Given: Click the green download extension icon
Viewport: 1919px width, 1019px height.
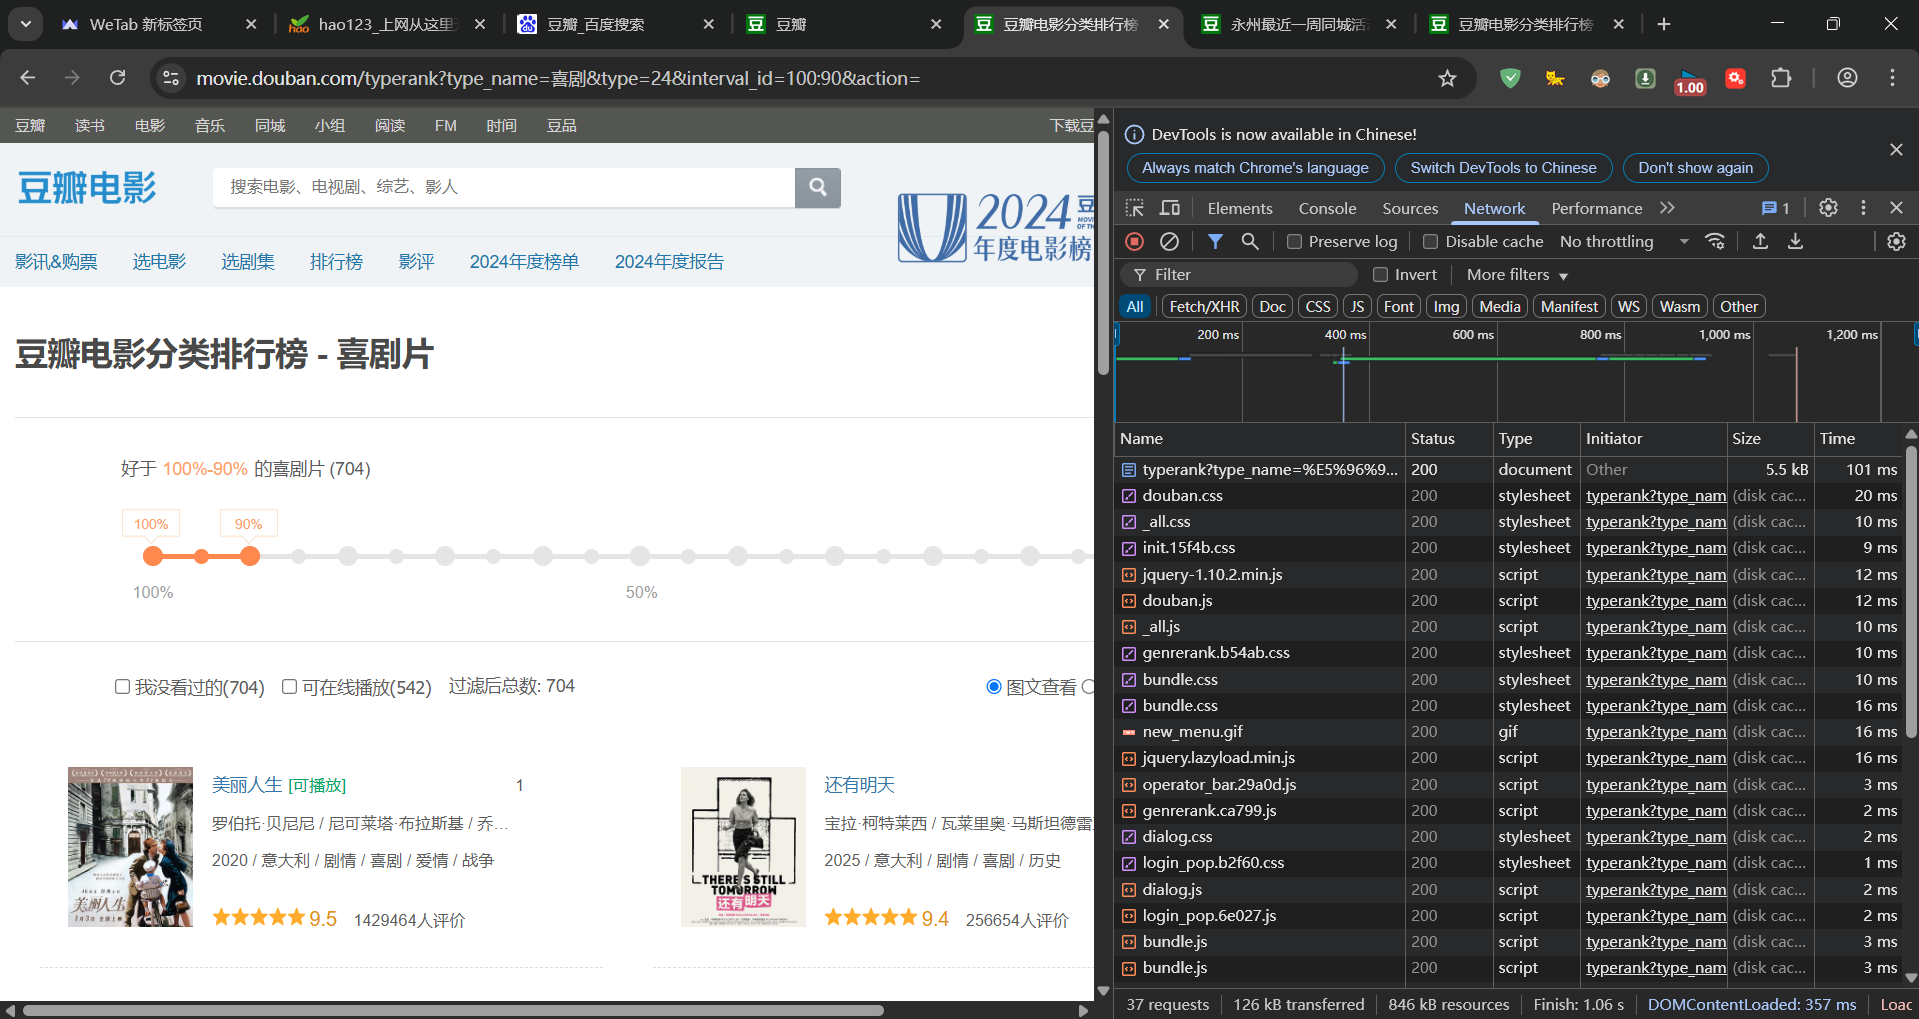Looking at the screenshot, I should pos(1645,78).
